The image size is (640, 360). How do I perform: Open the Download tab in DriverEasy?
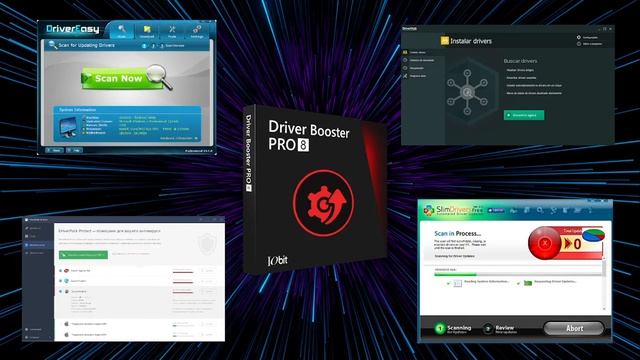[x=147, y=31]
